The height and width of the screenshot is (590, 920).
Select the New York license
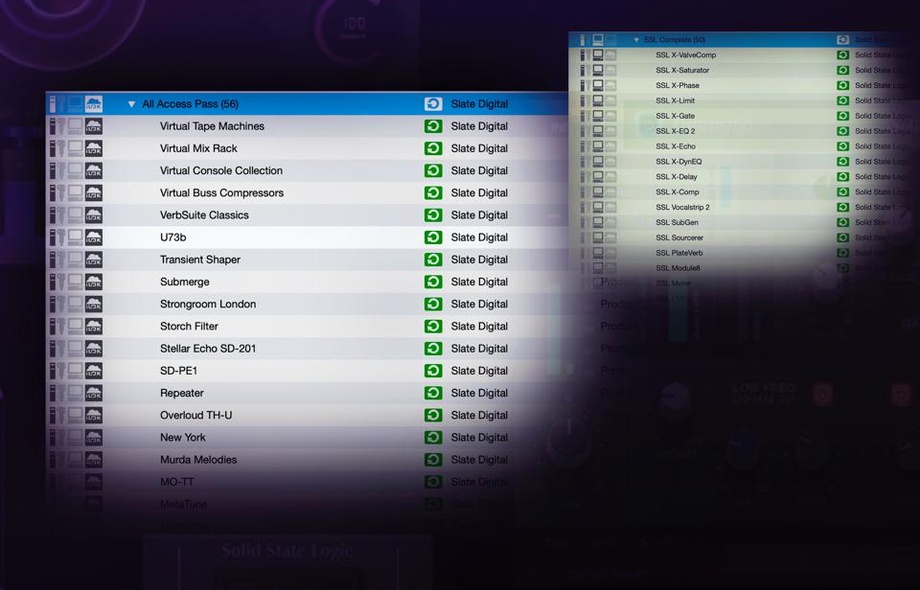[183, 438]
